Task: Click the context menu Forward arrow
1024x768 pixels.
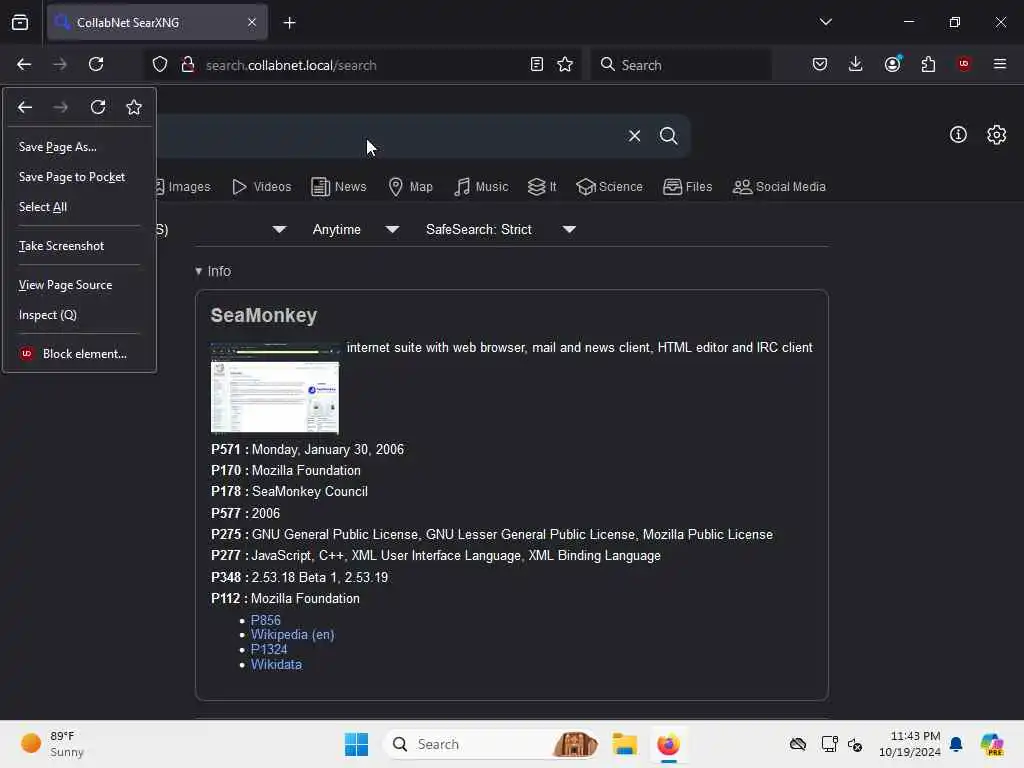Action: pos(61,107)
